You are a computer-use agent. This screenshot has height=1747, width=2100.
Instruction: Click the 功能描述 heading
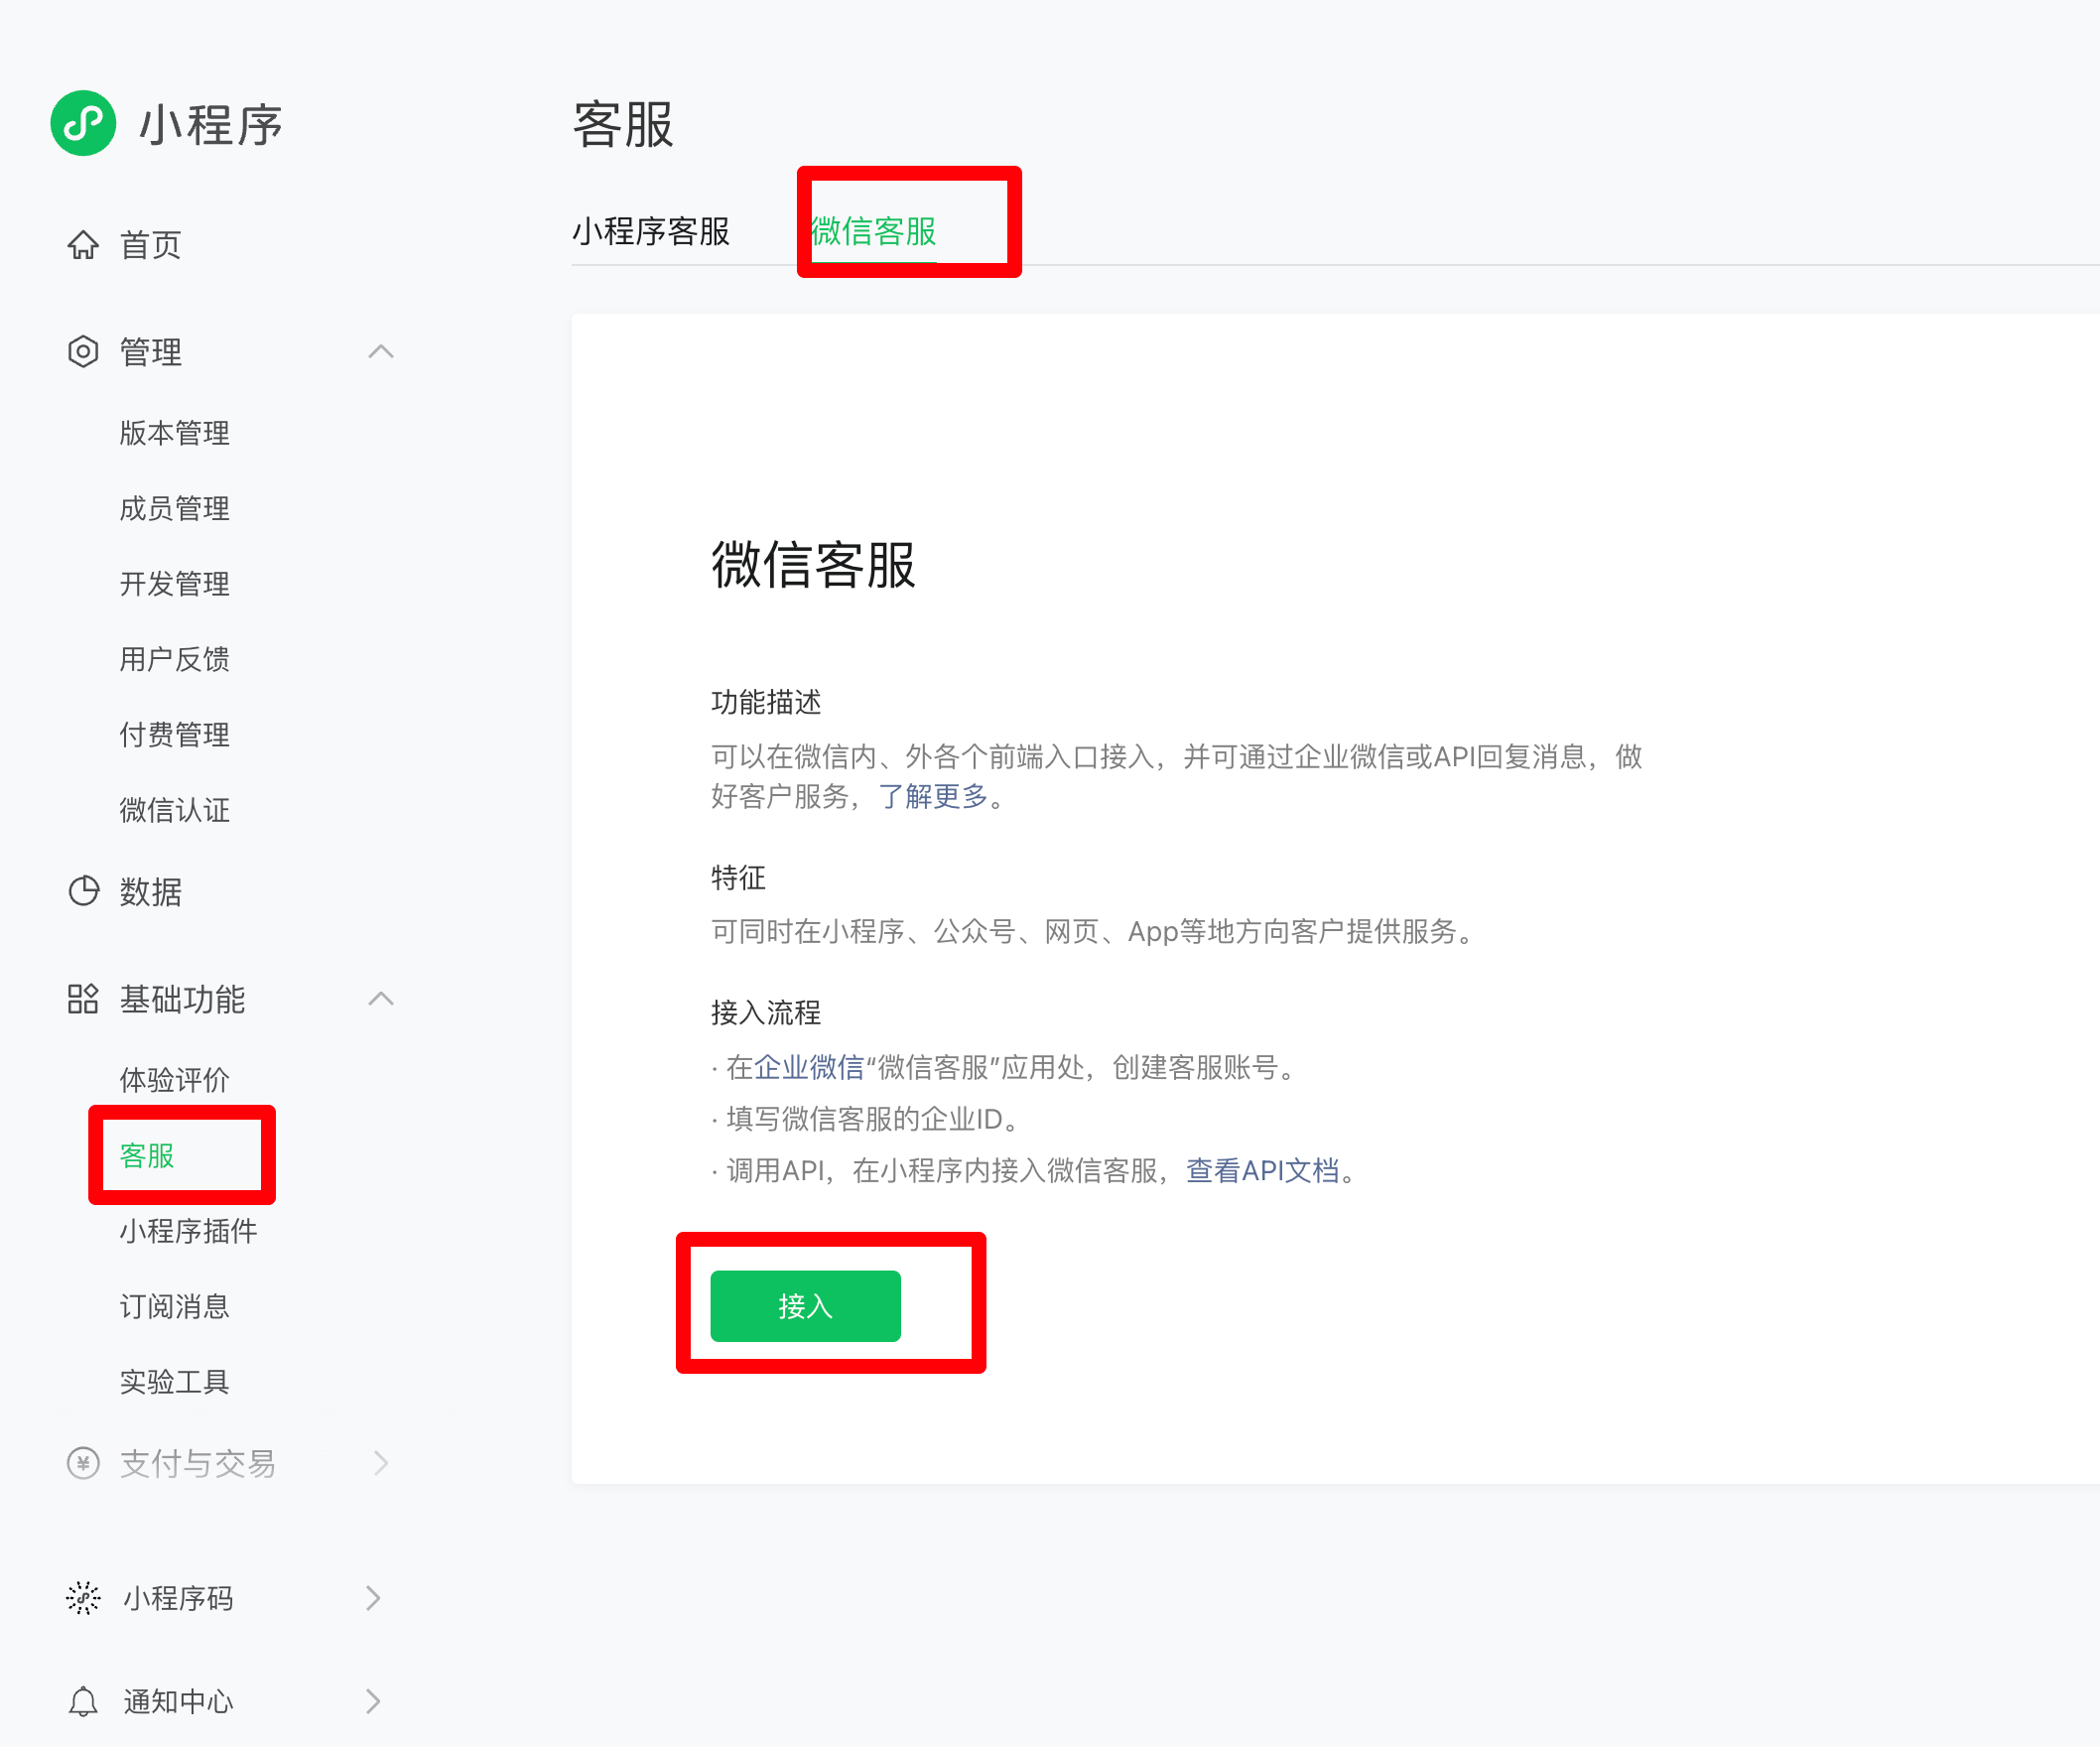[766, 702]
